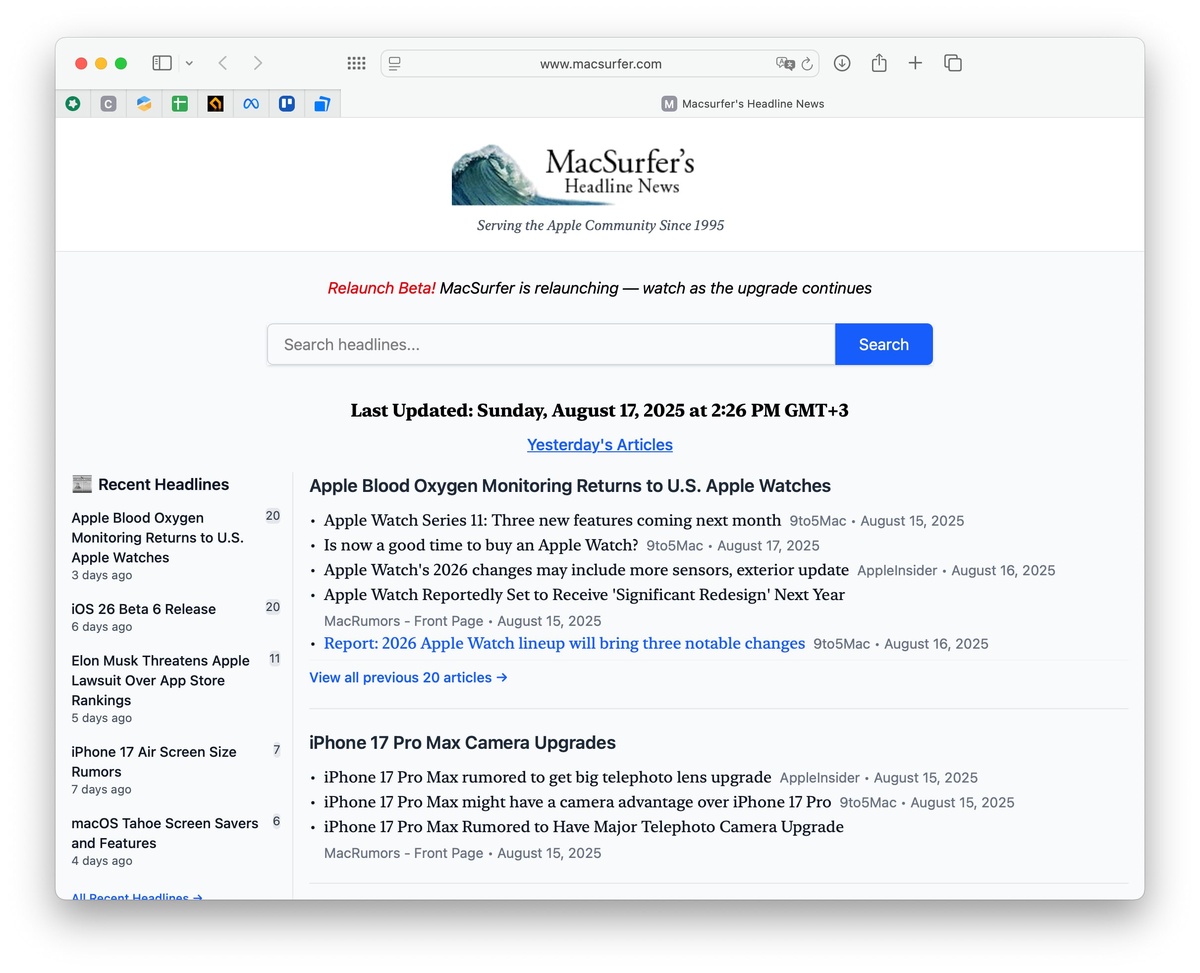The image size is (1200, 973).
Task: Reload the page with the refresh icon
Action: pos(807,64)
